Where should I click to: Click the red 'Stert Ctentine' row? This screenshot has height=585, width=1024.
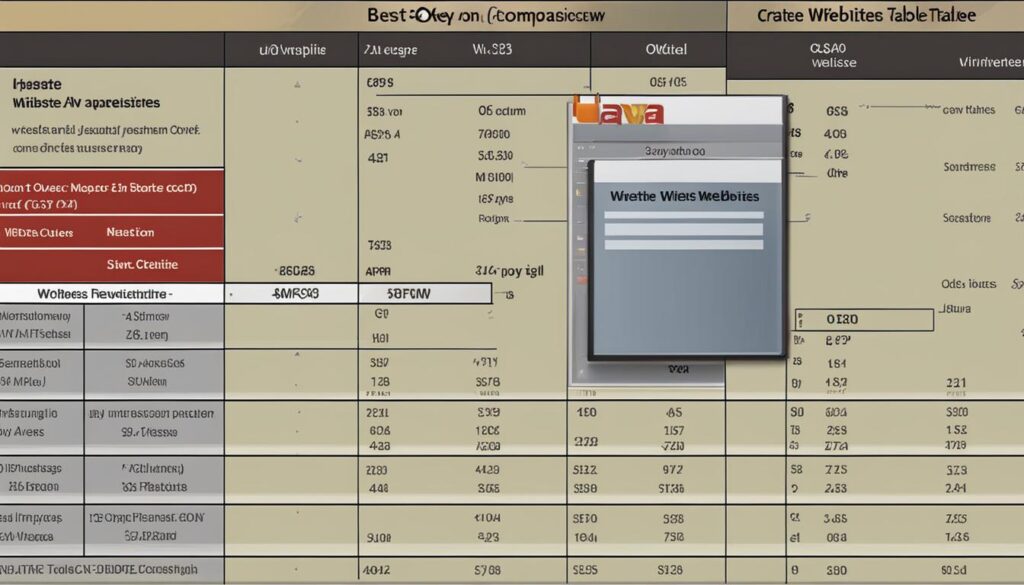coord(112,265)
